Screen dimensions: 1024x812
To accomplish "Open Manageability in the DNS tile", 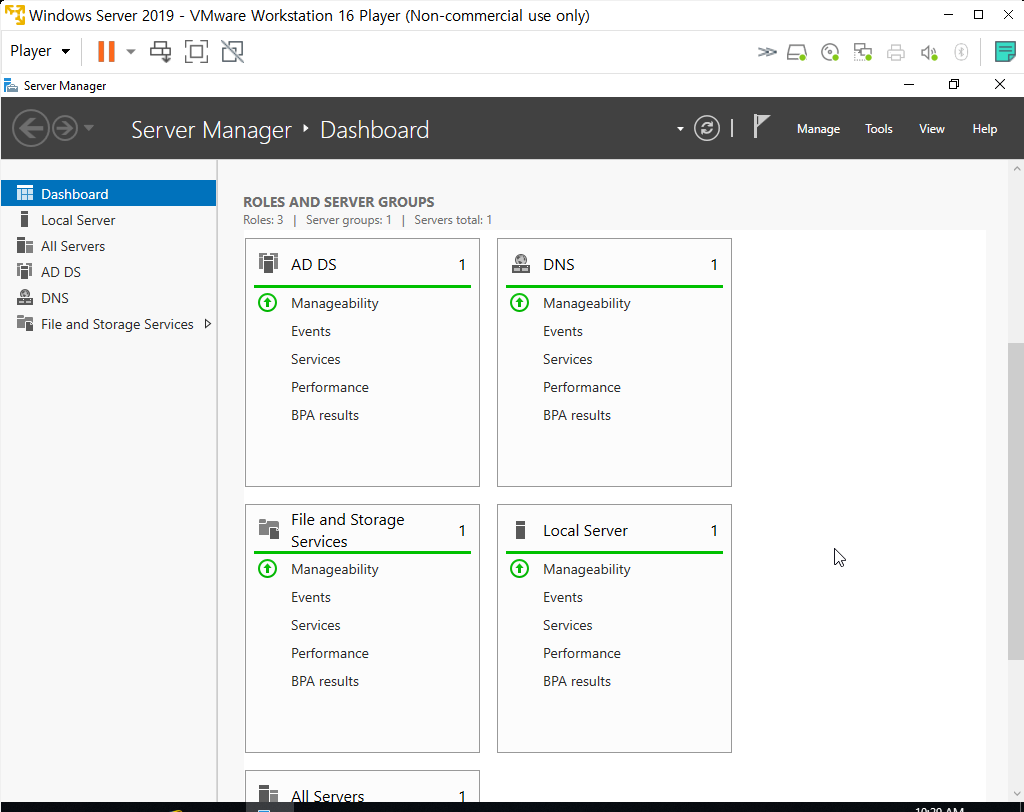I will coord(586,303).
